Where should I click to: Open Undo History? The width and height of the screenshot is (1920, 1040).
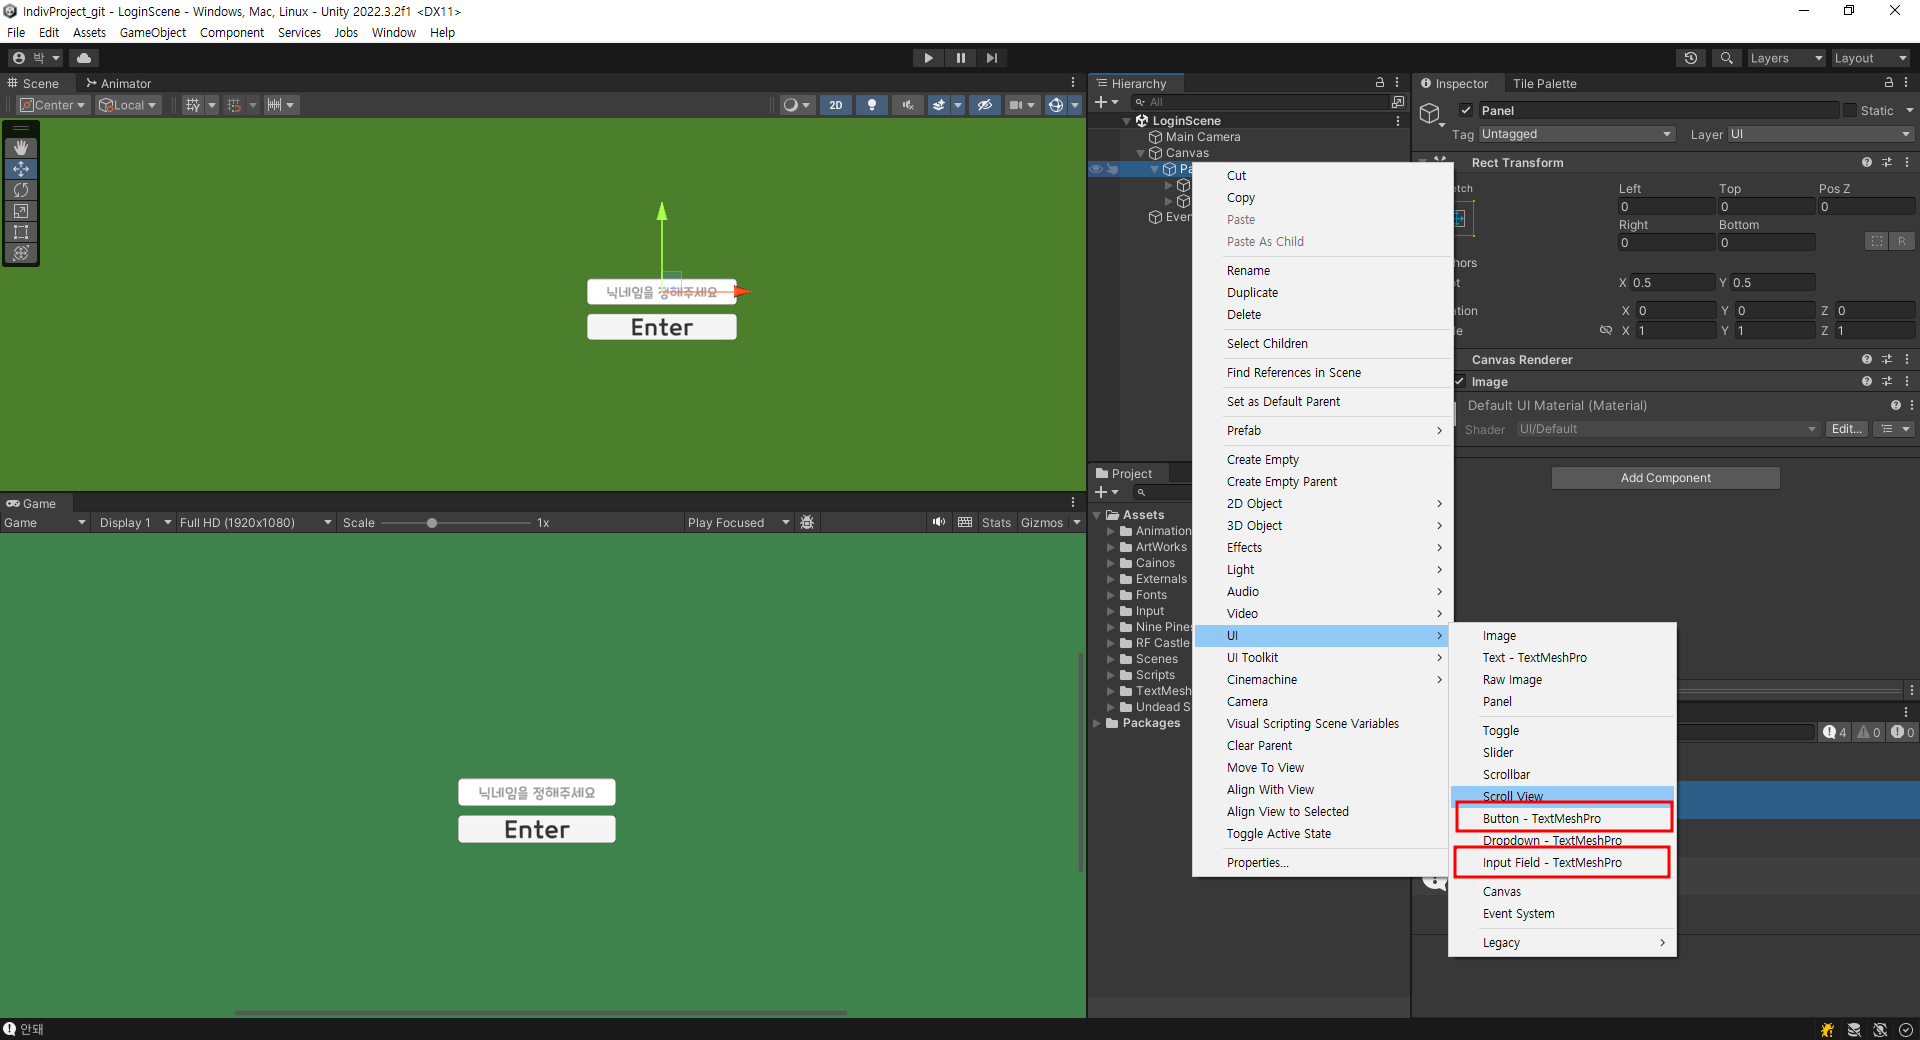click(1691, 58)
